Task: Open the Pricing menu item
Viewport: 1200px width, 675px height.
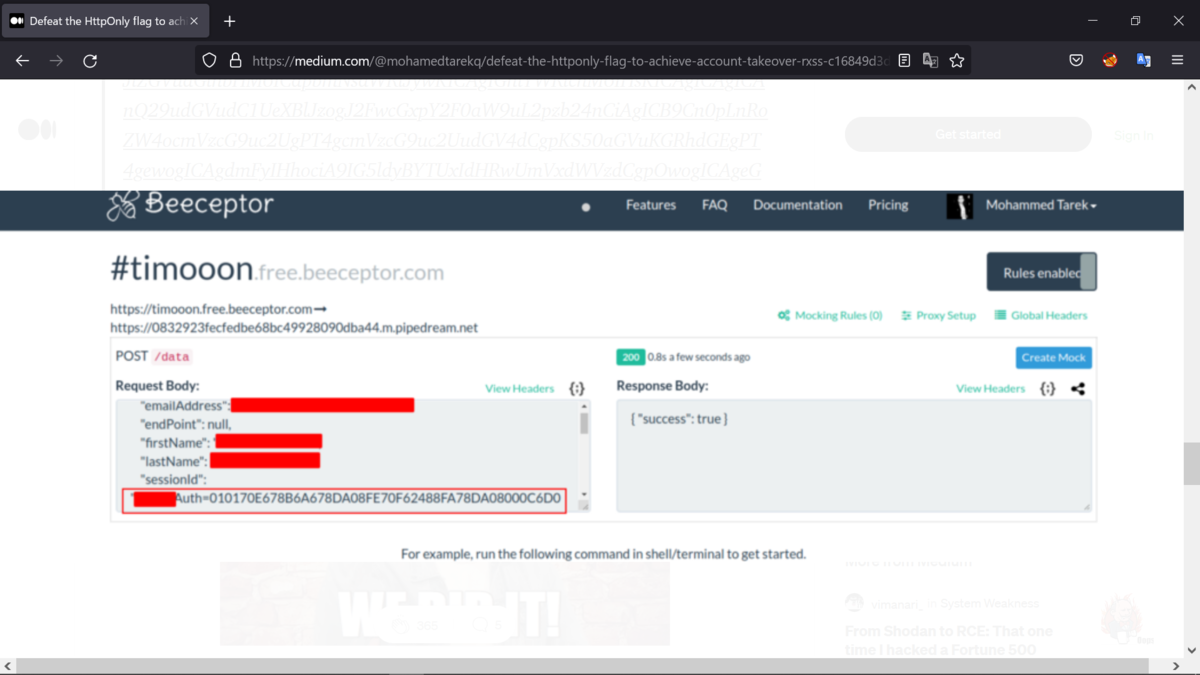Action: pos(888,205)
